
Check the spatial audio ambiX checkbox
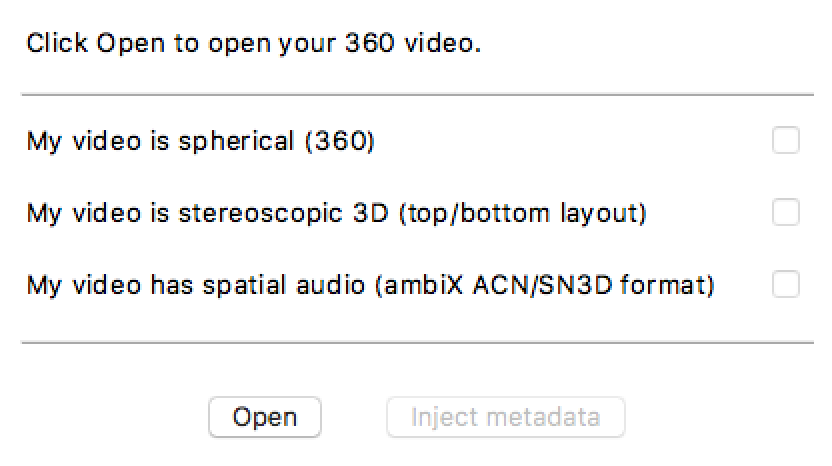pos(786,284)
